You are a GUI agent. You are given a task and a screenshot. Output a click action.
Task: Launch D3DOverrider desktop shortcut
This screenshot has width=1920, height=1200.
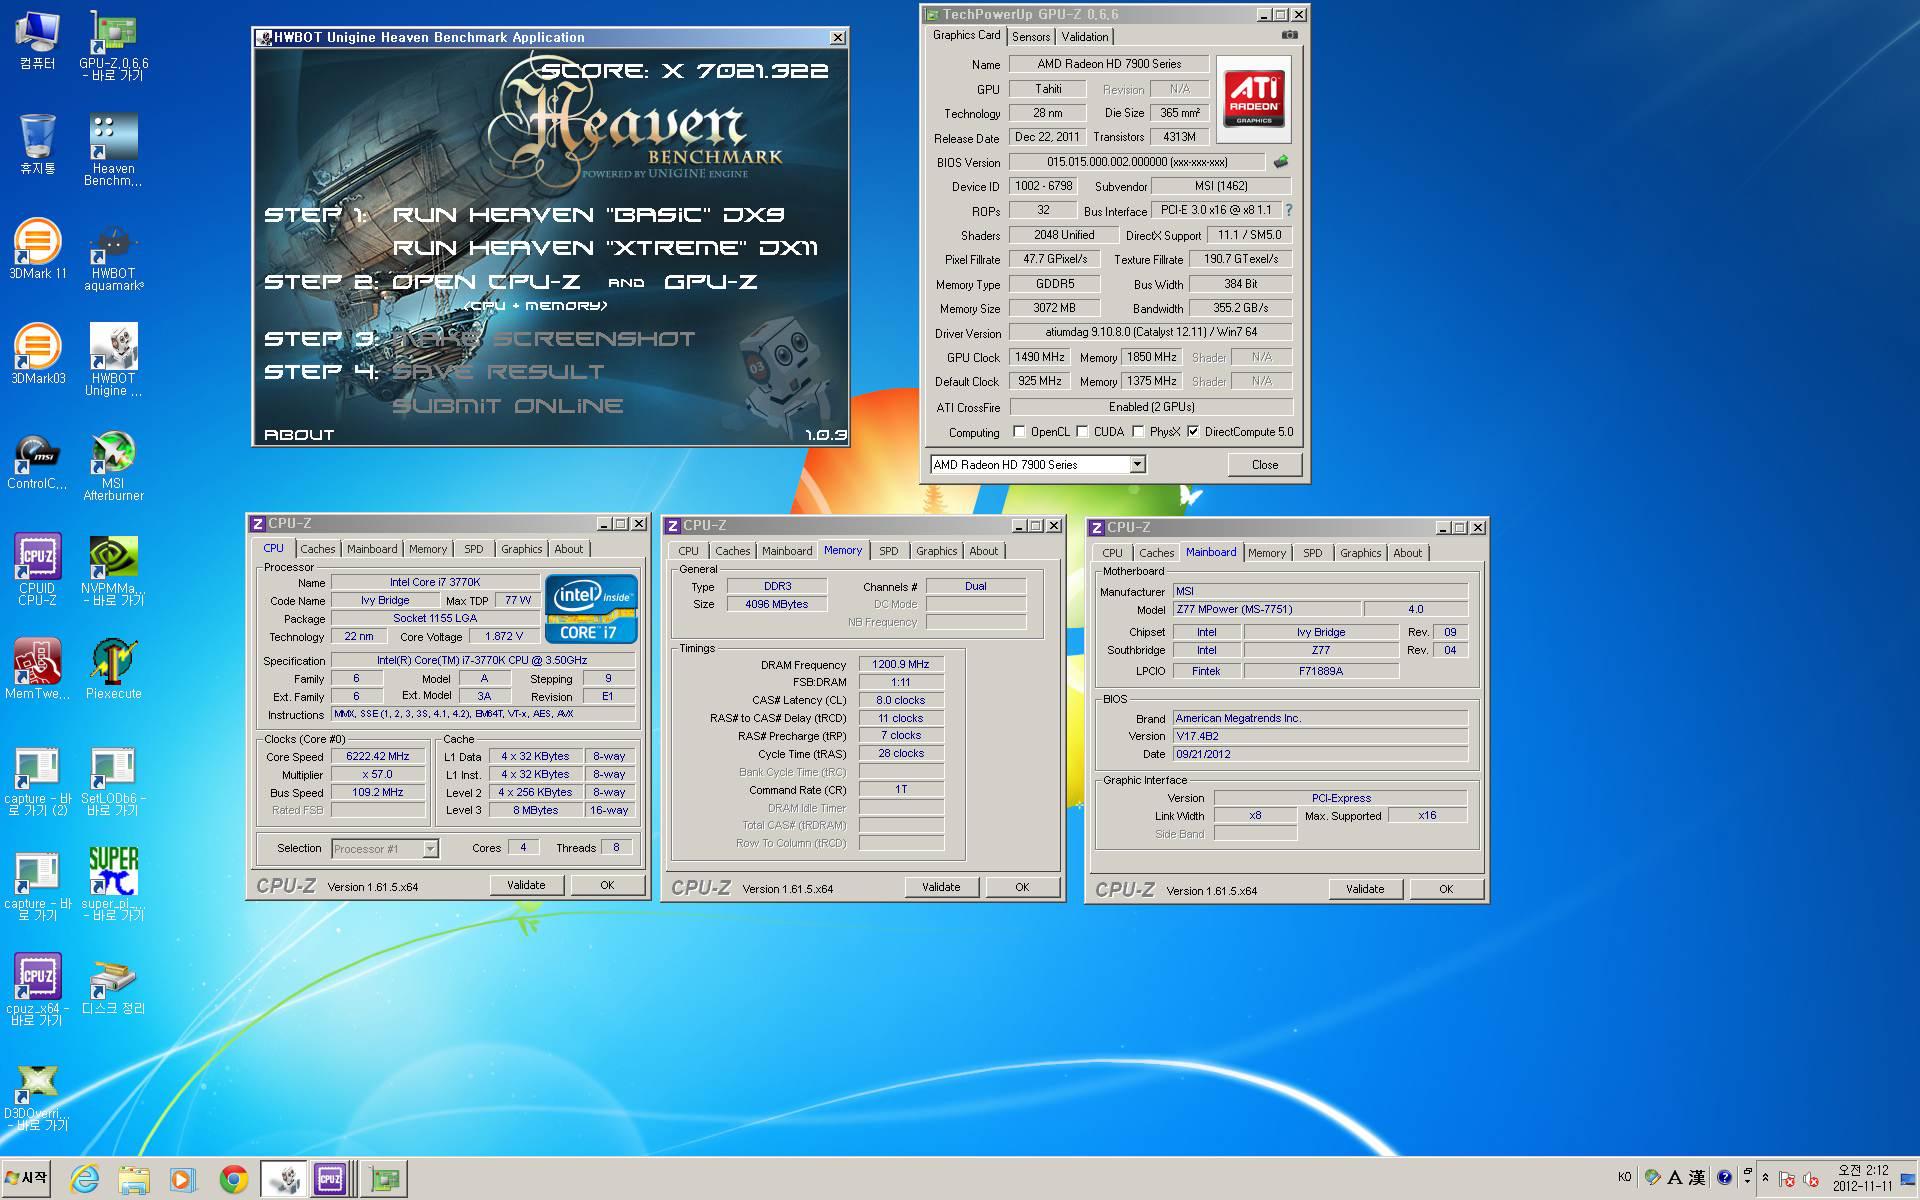tap(37, 1097)
